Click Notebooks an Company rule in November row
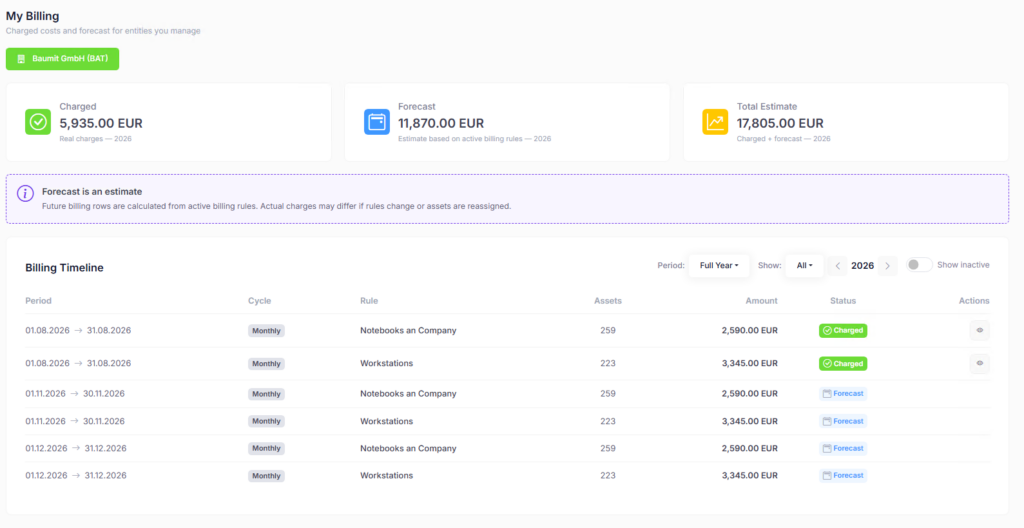 (x=408, y=393)
